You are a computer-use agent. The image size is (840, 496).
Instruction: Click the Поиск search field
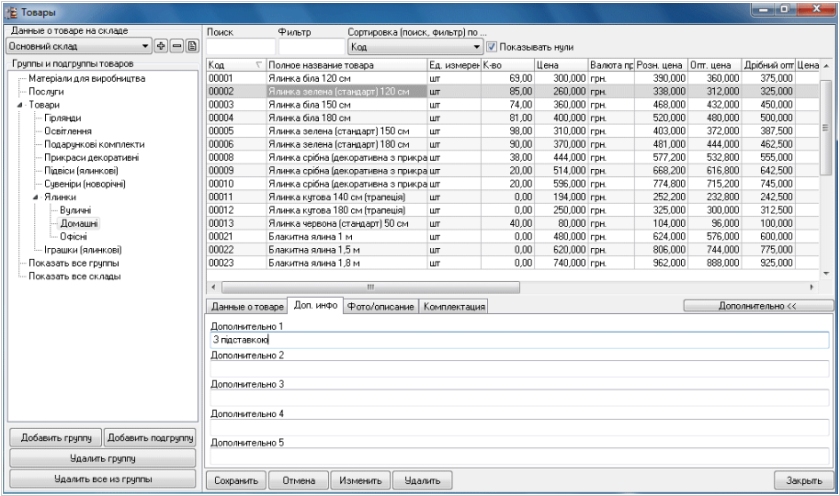241,47
